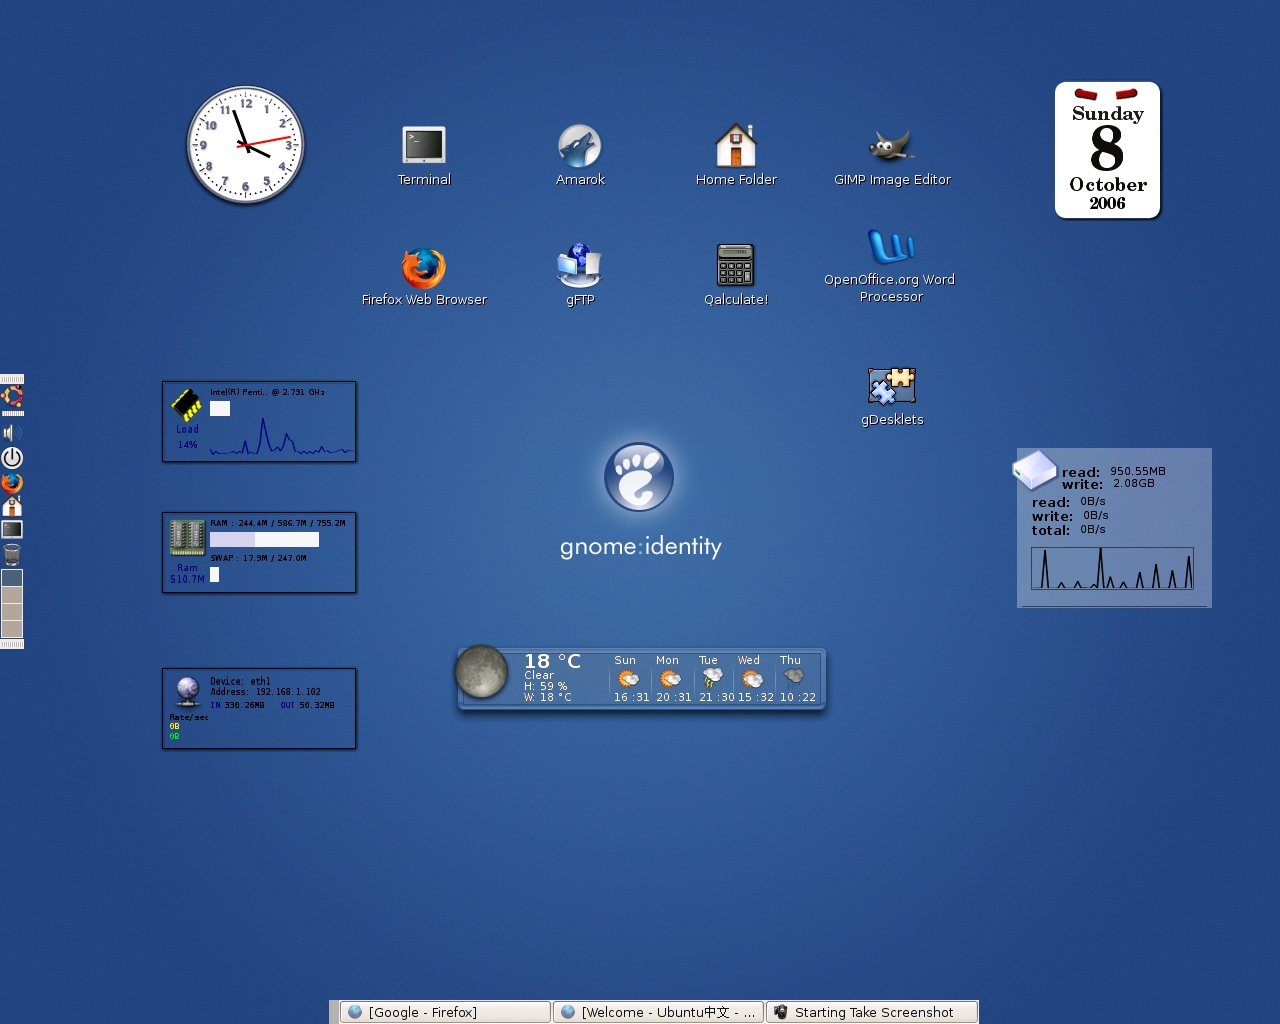This screenshot has width=1280, height=1024.
Task: Switch to second workspace in pager
Action: 12,595
